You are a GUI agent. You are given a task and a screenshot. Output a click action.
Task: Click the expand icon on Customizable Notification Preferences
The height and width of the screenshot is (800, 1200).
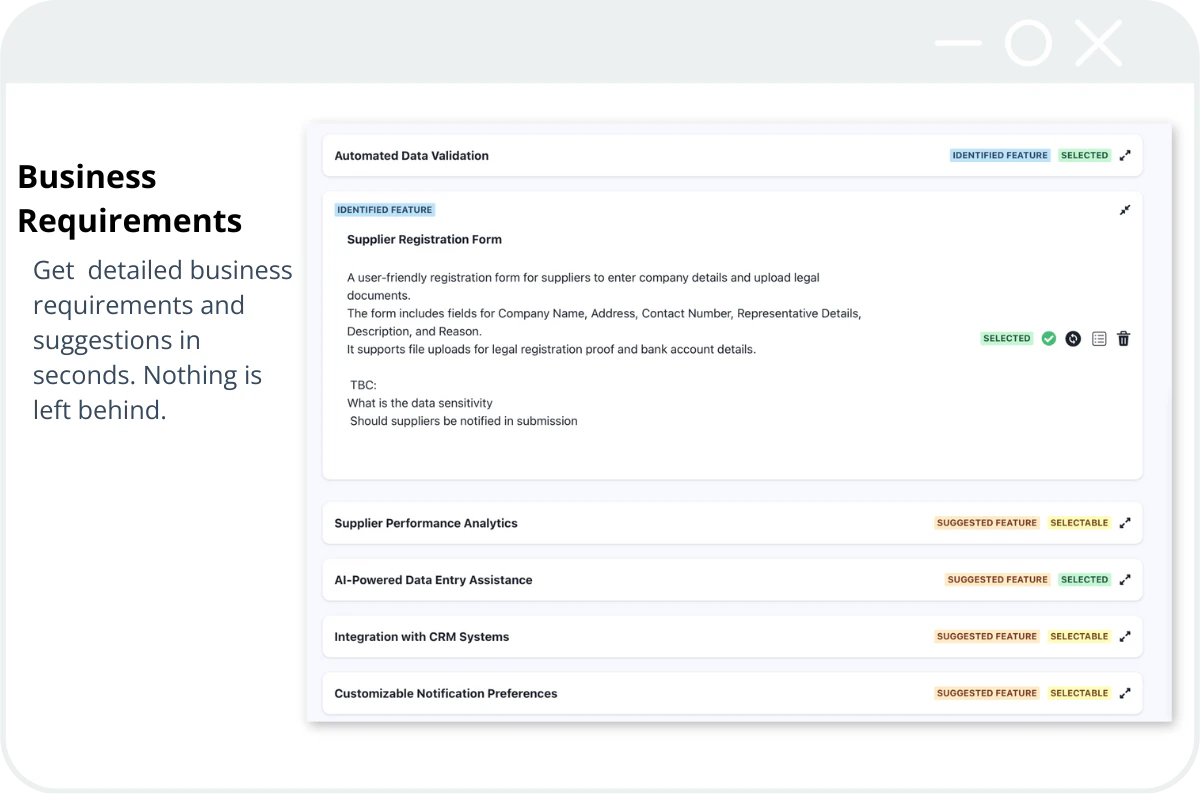click(x=1125, y=693)
